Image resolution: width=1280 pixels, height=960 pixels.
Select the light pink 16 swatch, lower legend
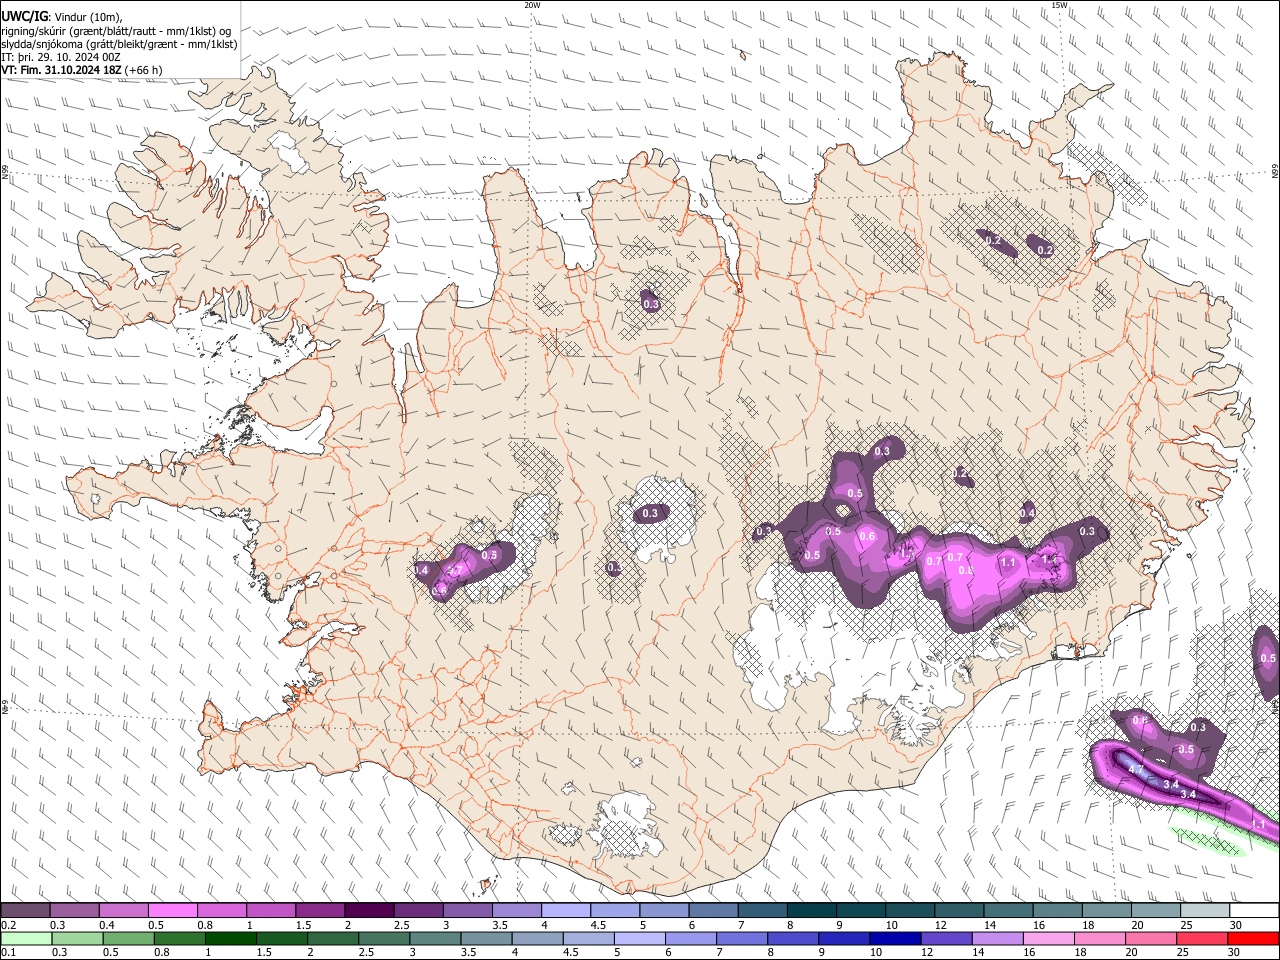pos(1048,938)
